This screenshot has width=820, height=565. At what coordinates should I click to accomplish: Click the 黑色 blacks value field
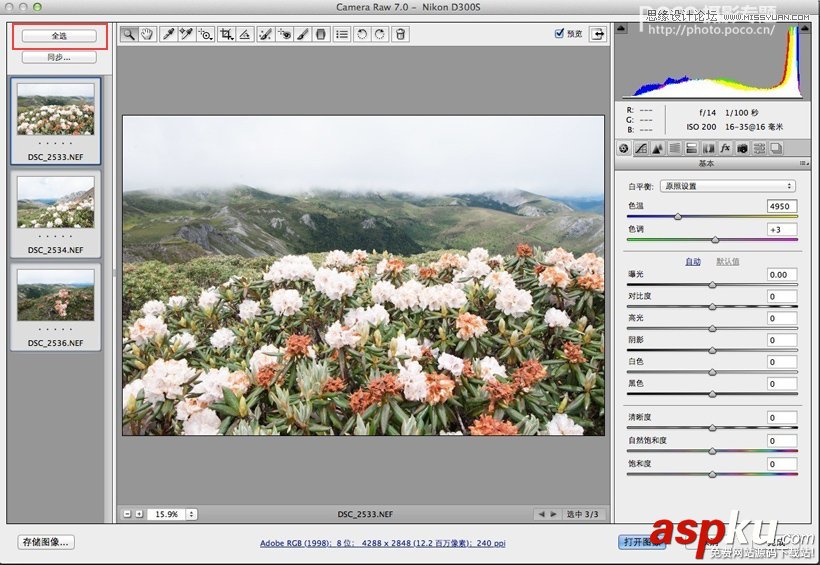[x=782, y=384]
